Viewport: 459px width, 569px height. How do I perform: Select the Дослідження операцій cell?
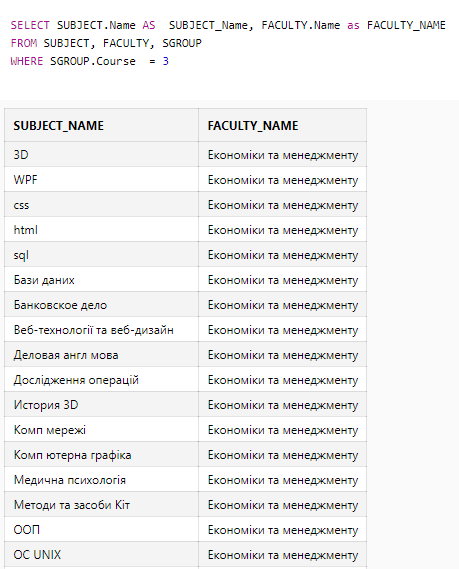pyautogui.click(x=101, y=380)
